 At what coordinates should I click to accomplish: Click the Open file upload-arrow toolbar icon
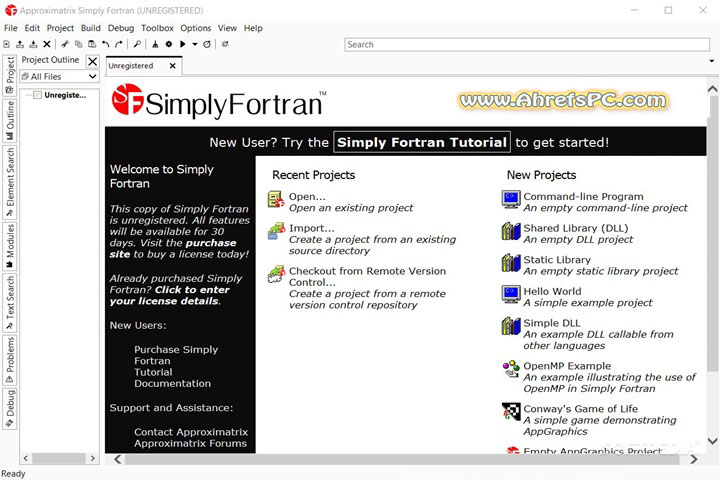tap(20, 45)
